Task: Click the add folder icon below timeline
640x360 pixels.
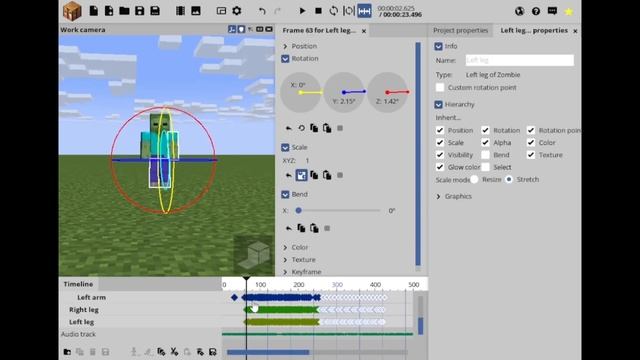Action: point(67,352)
